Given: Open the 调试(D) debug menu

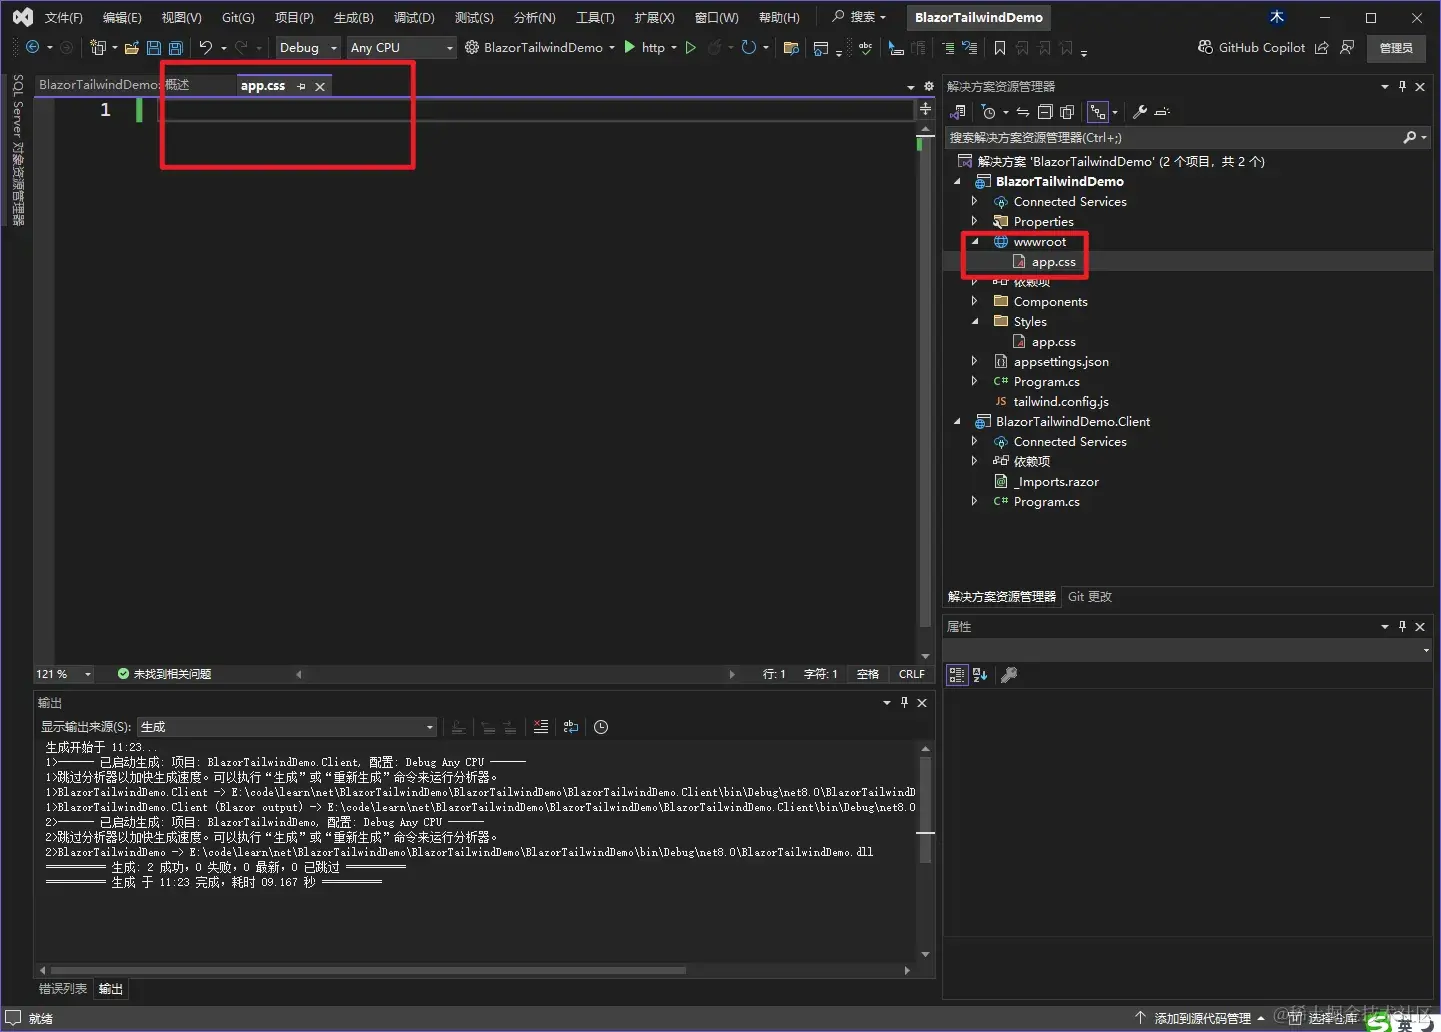Looking at the screenshot, I should (413, 17).
